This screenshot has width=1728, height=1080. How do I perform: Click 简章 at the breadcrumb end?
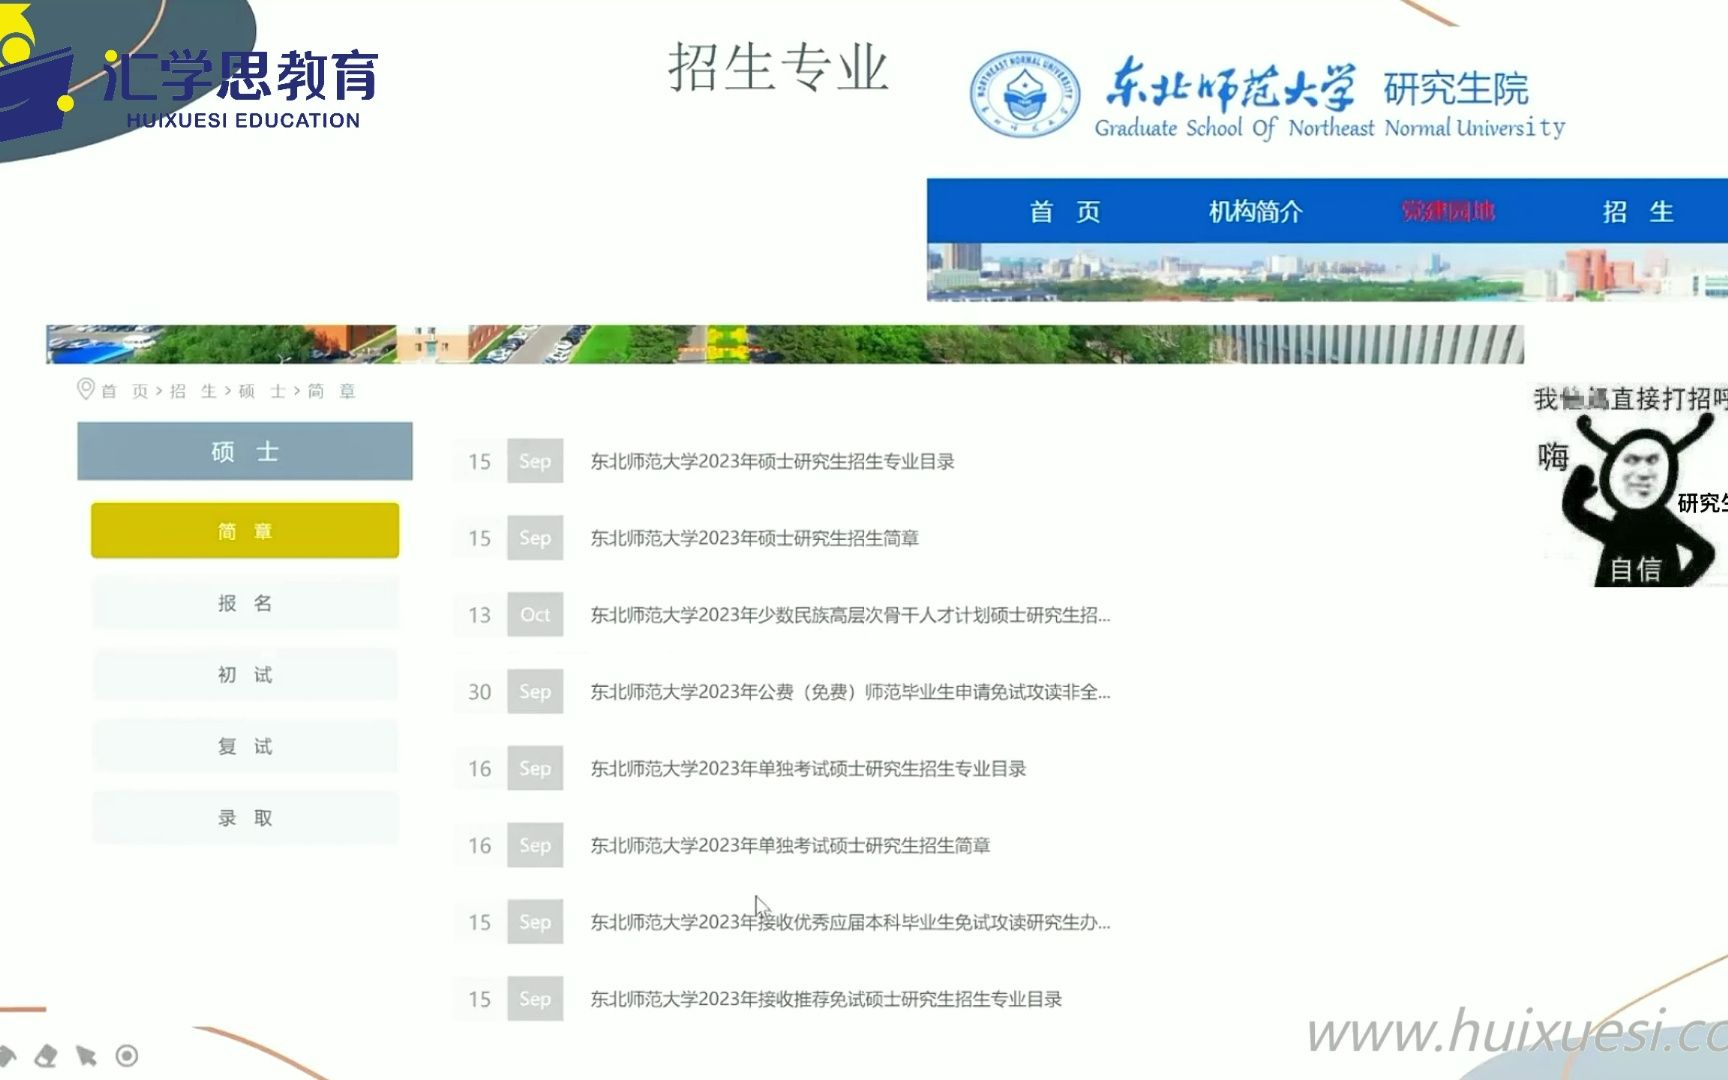(x=331, y=391)
